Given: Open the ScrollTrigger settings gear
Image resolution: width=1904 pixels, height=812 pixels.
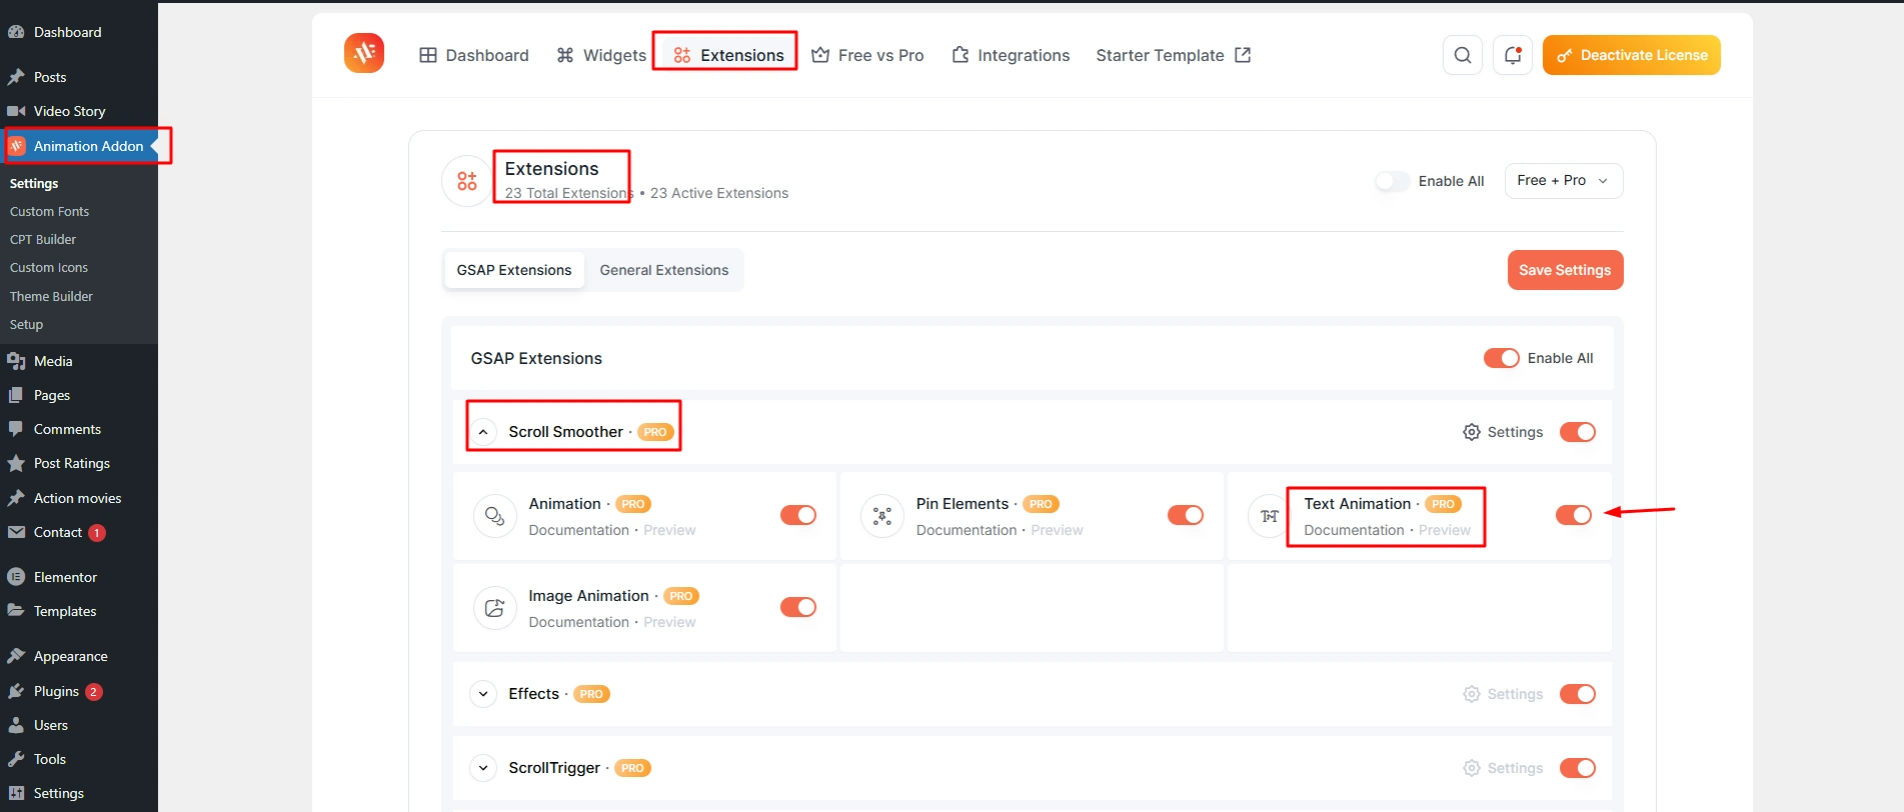Looking at the screenshot, I should (1471, 768).
